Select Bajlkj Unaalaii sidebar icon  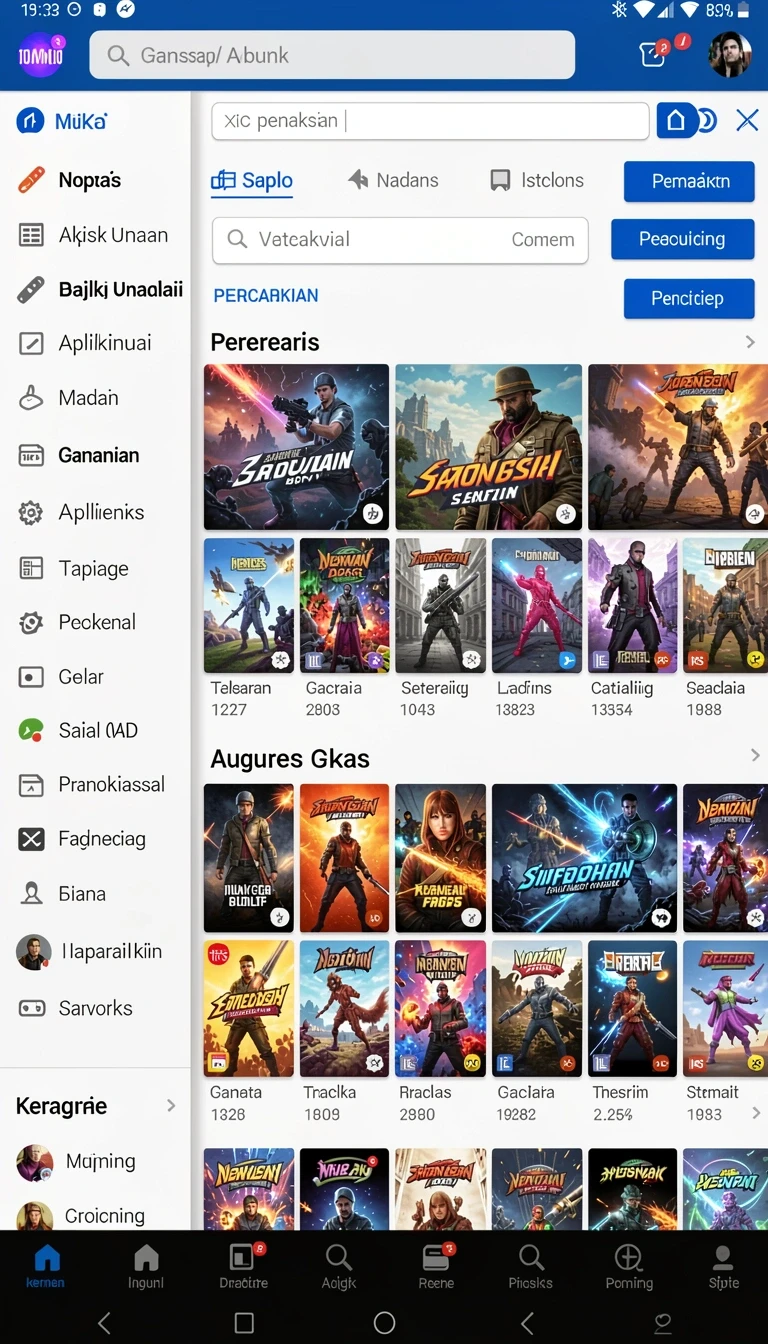coord(31,290)
